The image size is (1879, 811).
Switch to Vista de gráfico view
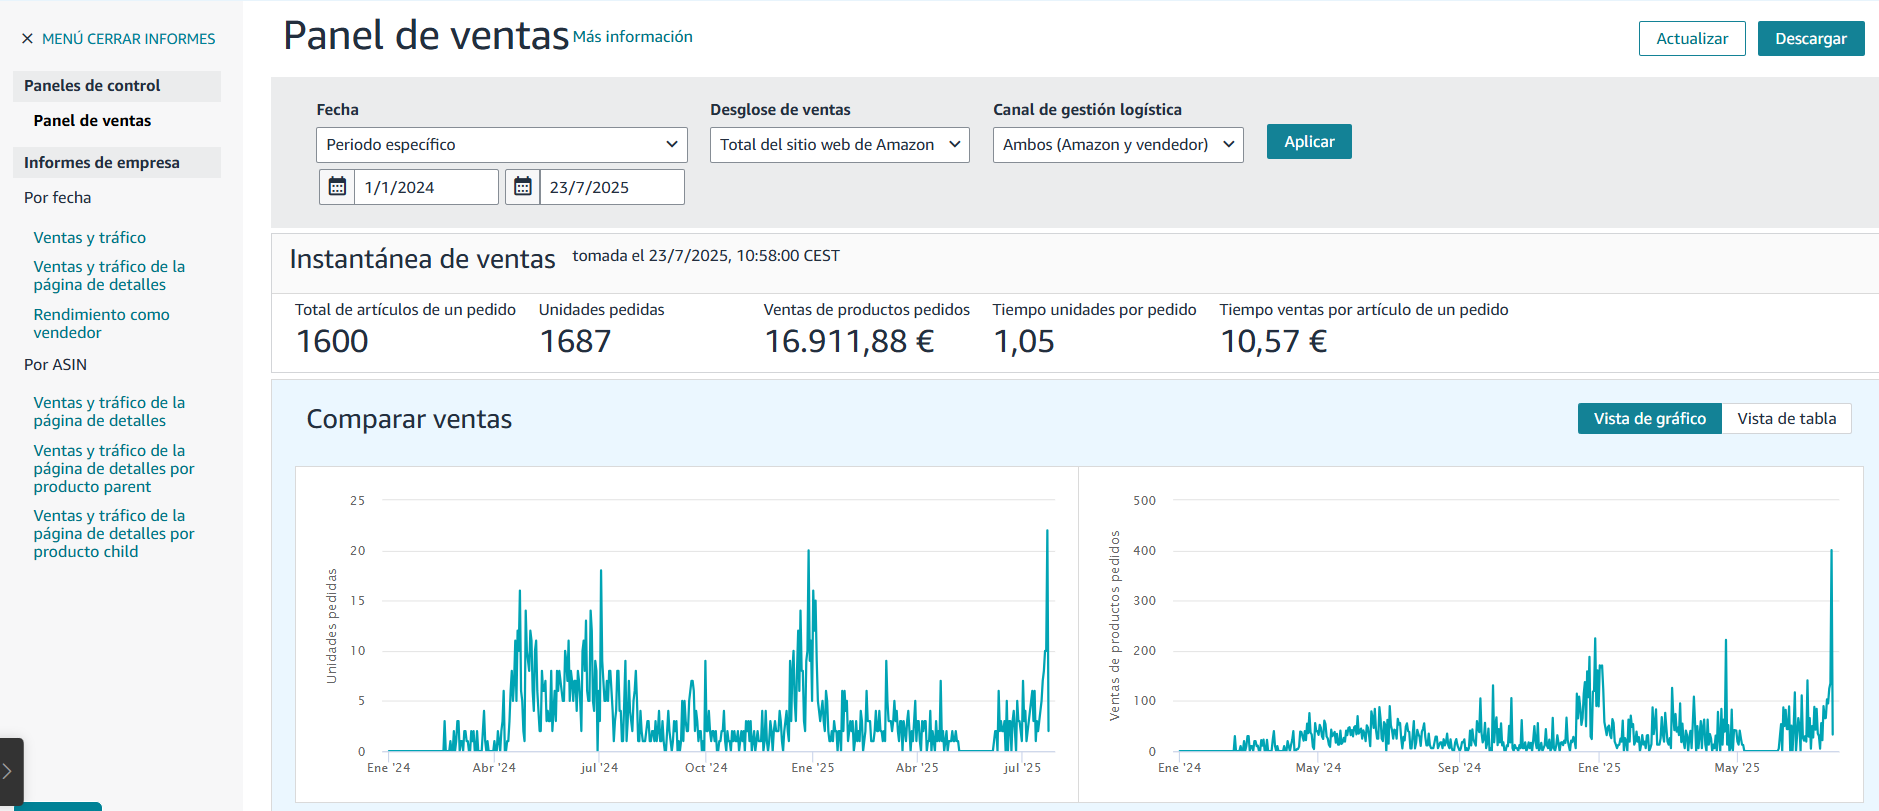[x=1649, y=419]
